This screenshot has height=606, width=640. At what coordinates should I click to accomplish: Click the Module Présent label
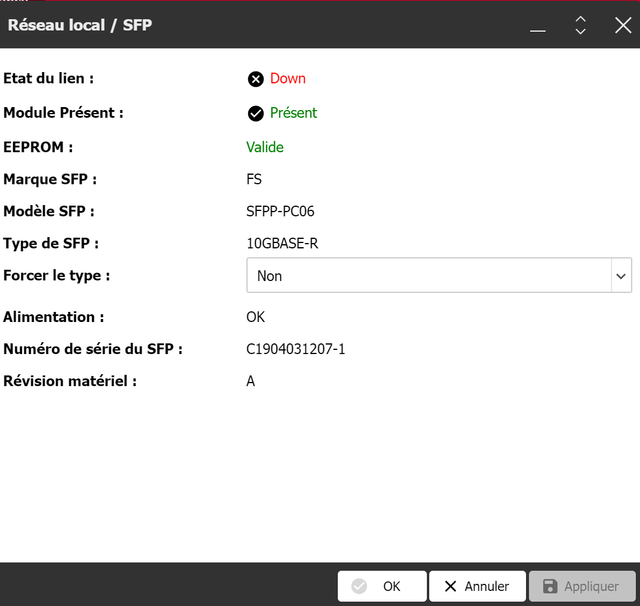pos(63,113)
